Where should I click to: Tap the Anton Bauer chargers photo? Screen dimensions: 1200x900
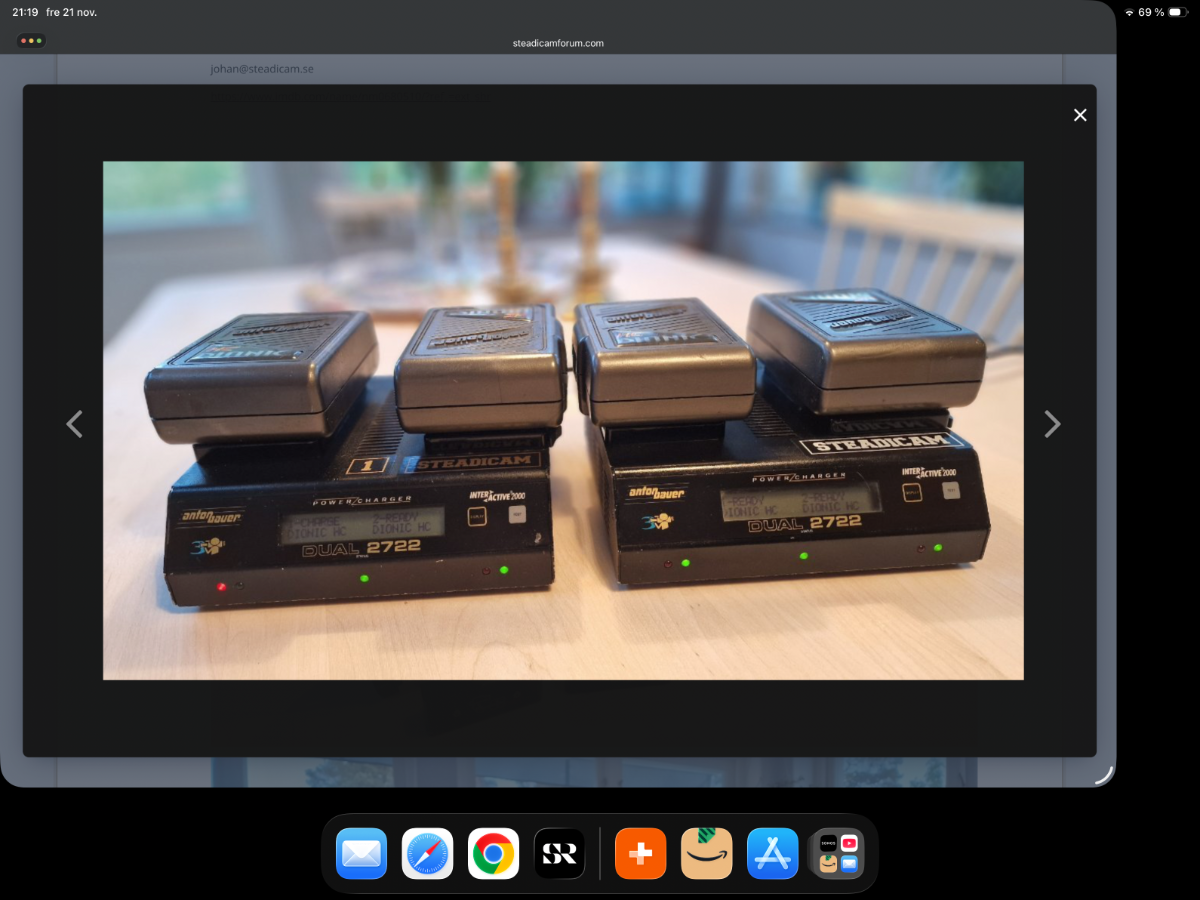563,420
